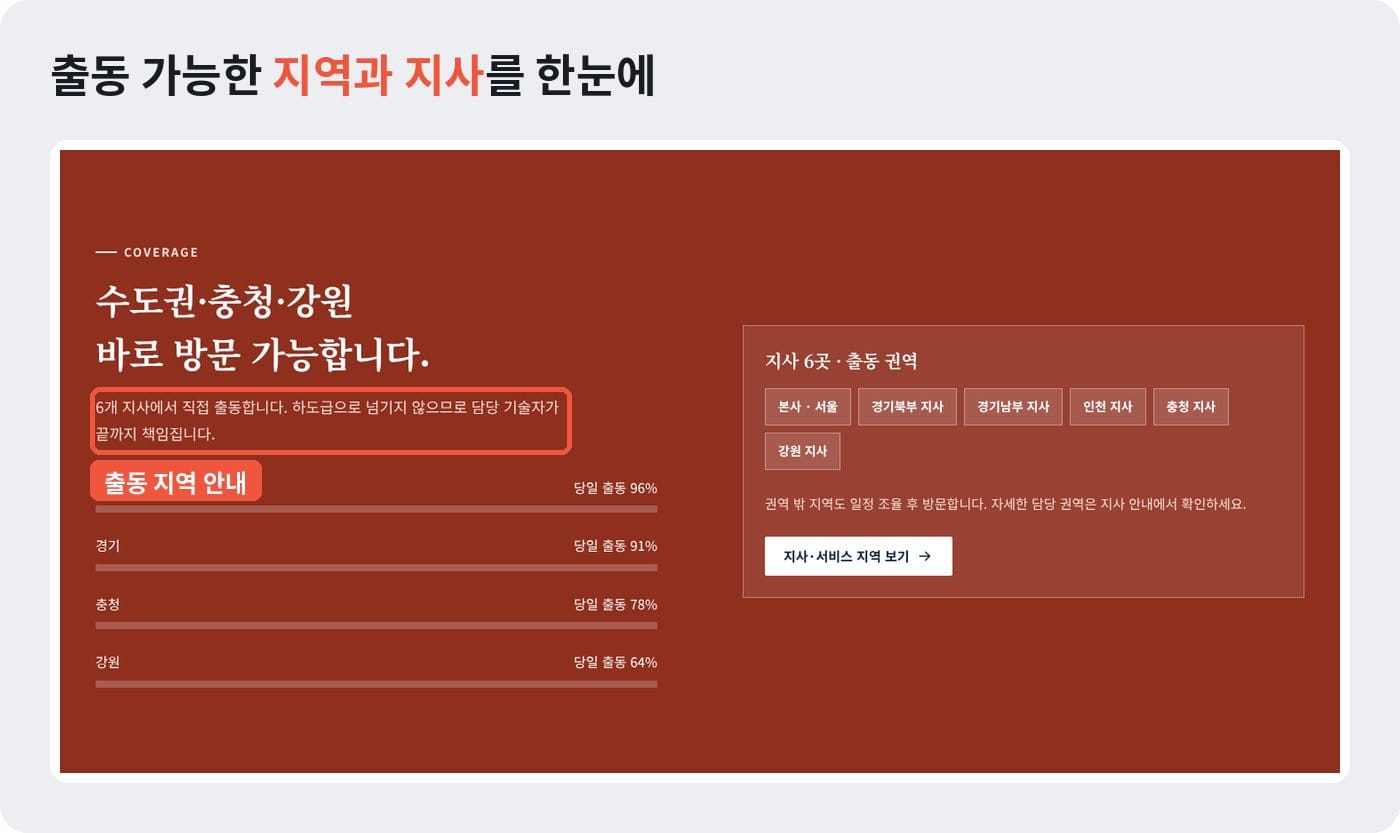Click the 본사 · 서울 branch chip
The image size is (1400, 833).
[807, 407]
